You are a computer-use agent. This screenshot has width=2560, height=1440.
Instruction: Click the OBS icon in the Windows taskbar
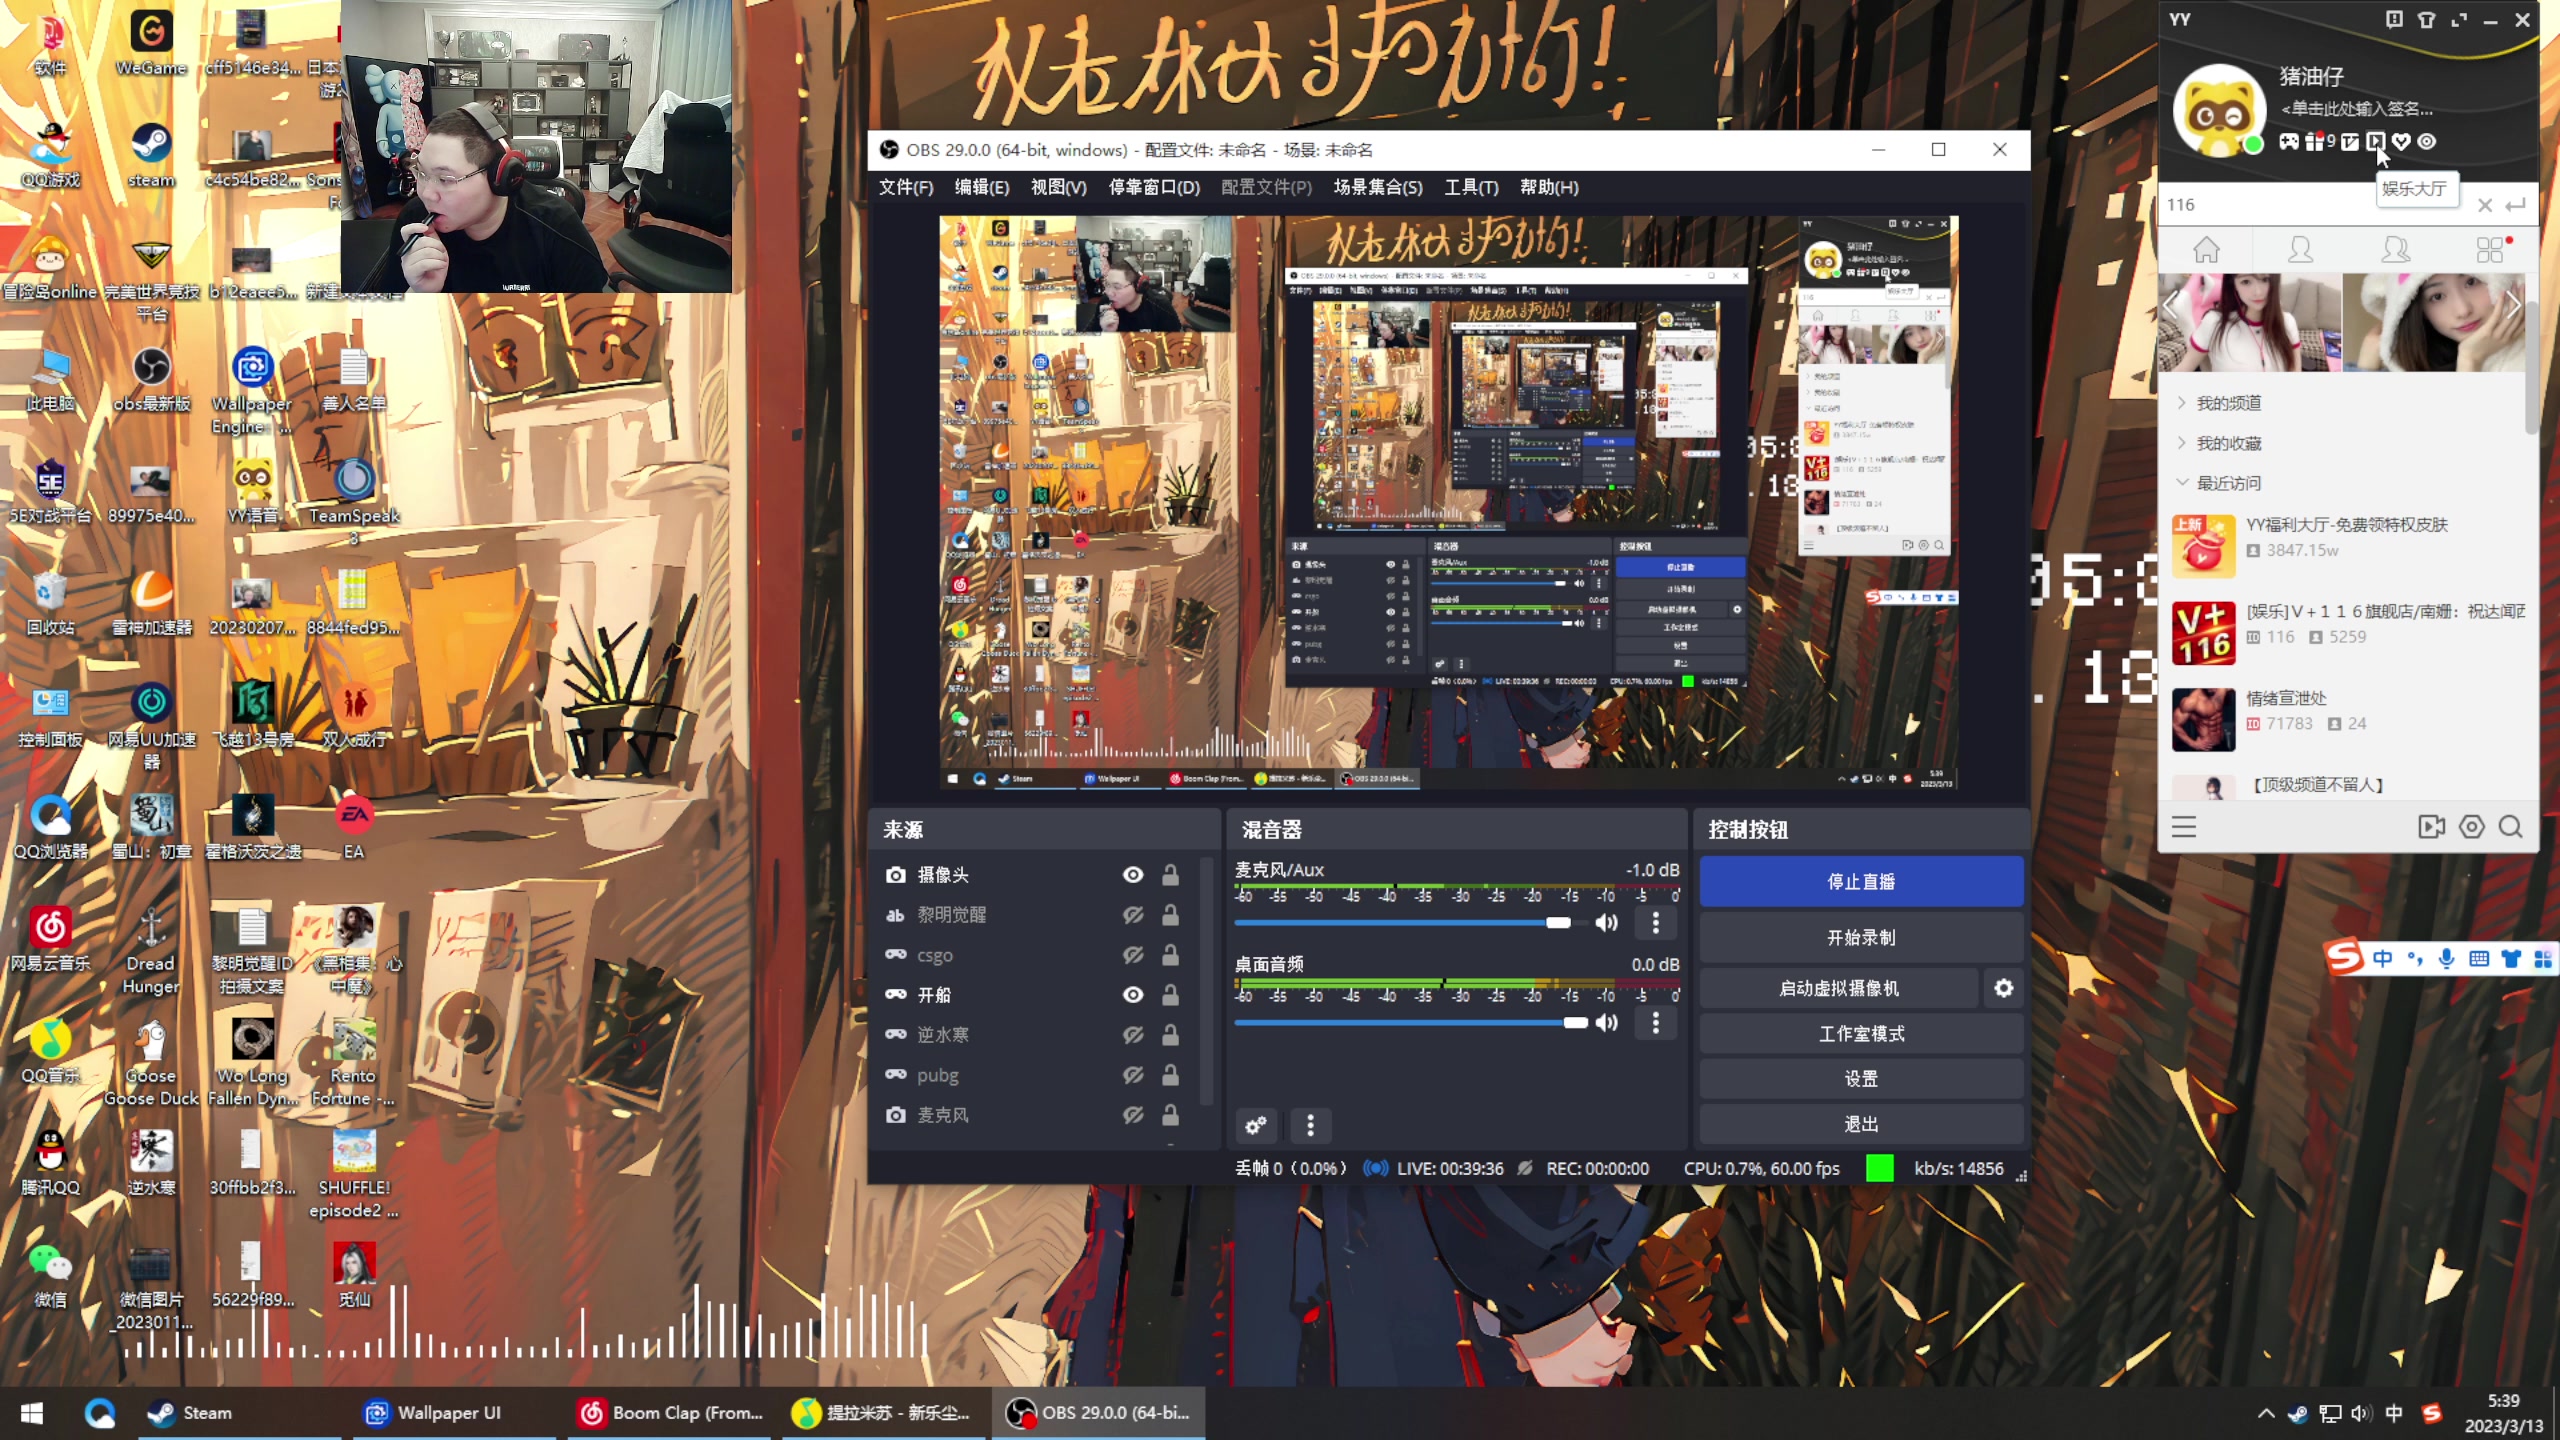pyautogui.click(x=1022, y=1413)
